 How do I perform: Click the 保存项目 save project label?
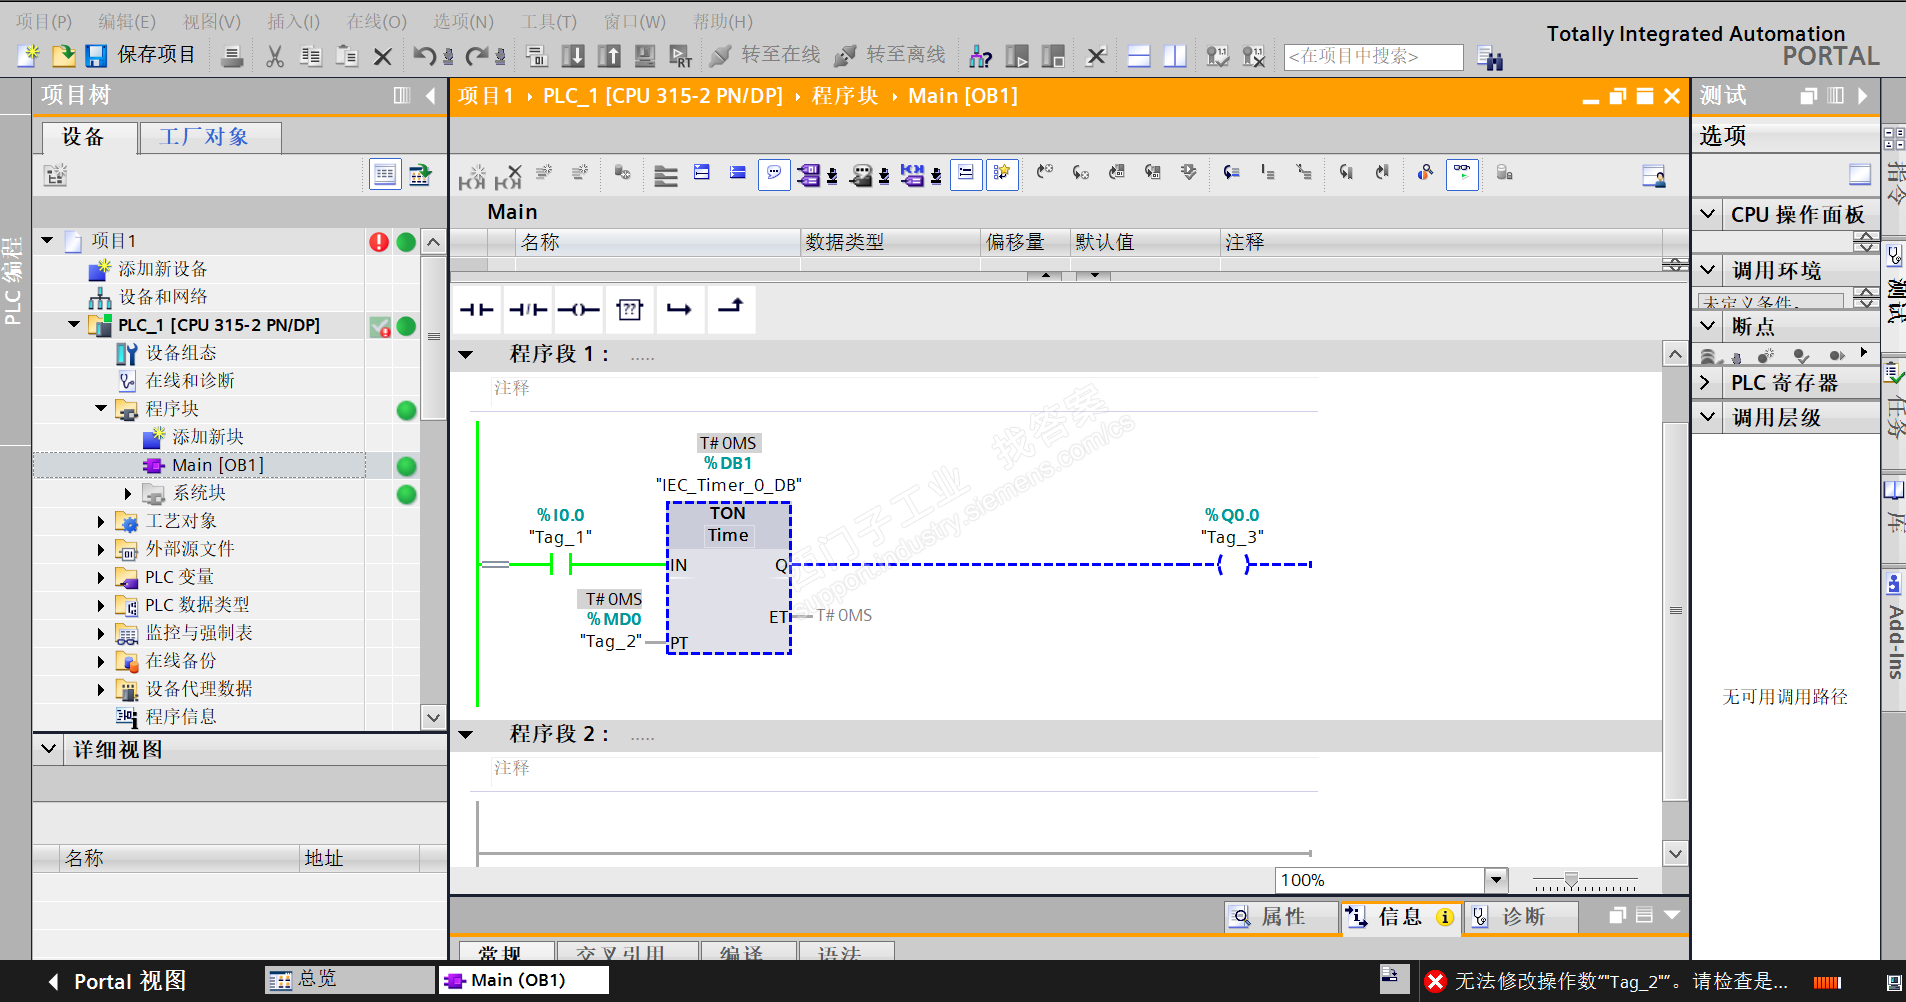tap(156, 55)
